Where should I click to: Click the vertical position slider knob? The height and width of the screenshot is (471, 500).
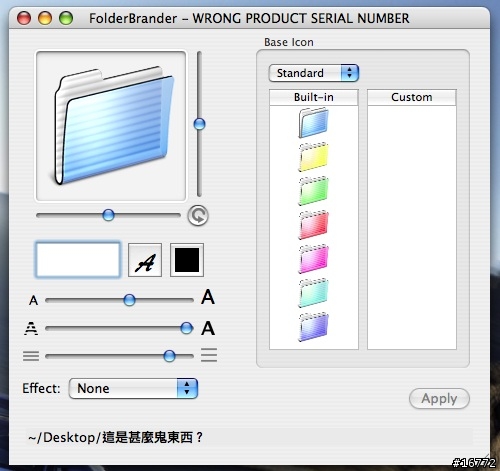[199, 124]
